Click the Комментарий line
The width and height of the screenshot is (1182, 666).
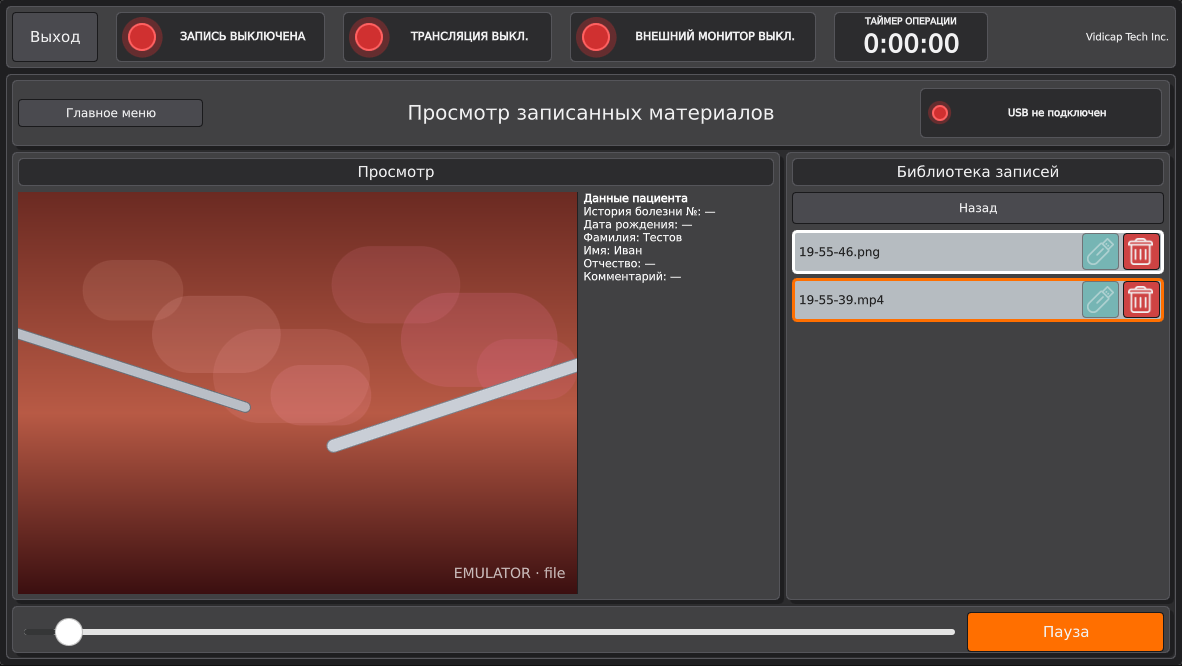[x=632, y=277]
